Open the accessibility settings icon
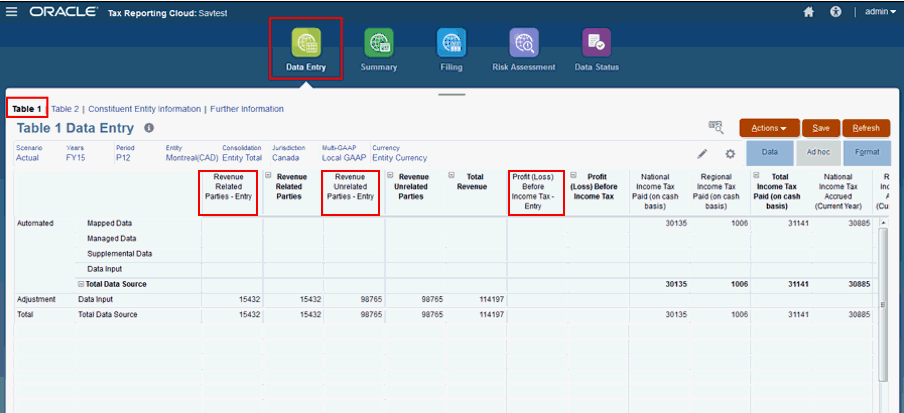Viewport: 904px width, 413px height. pyautogui.click(x=835, y=12)
